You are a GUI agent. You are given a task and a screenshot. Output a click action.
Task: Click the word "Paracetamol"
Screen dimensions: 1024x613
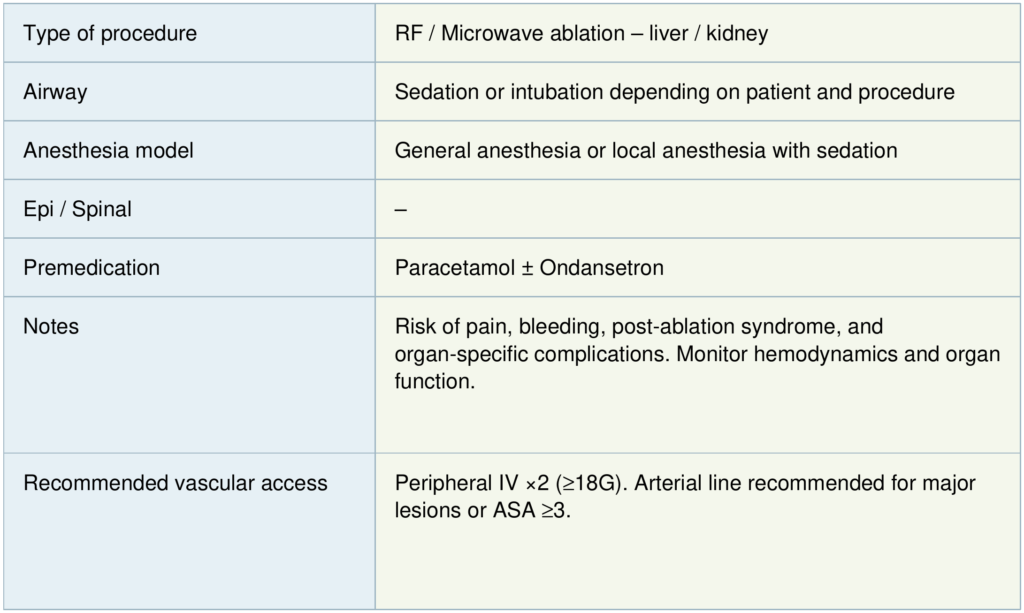pos(454,268)
